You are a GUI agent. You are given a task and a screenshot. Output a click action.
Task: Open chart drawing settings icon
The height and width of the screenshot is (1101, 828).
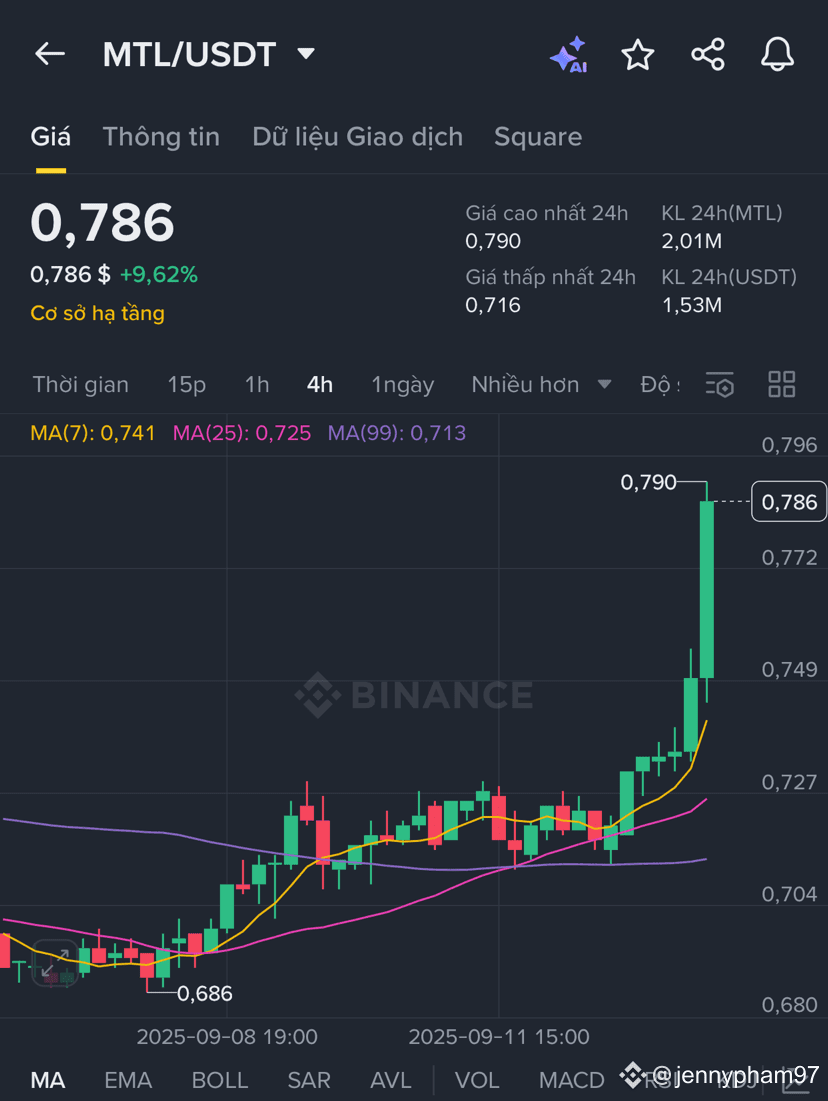pyautogui.click(x=720, y=384)
